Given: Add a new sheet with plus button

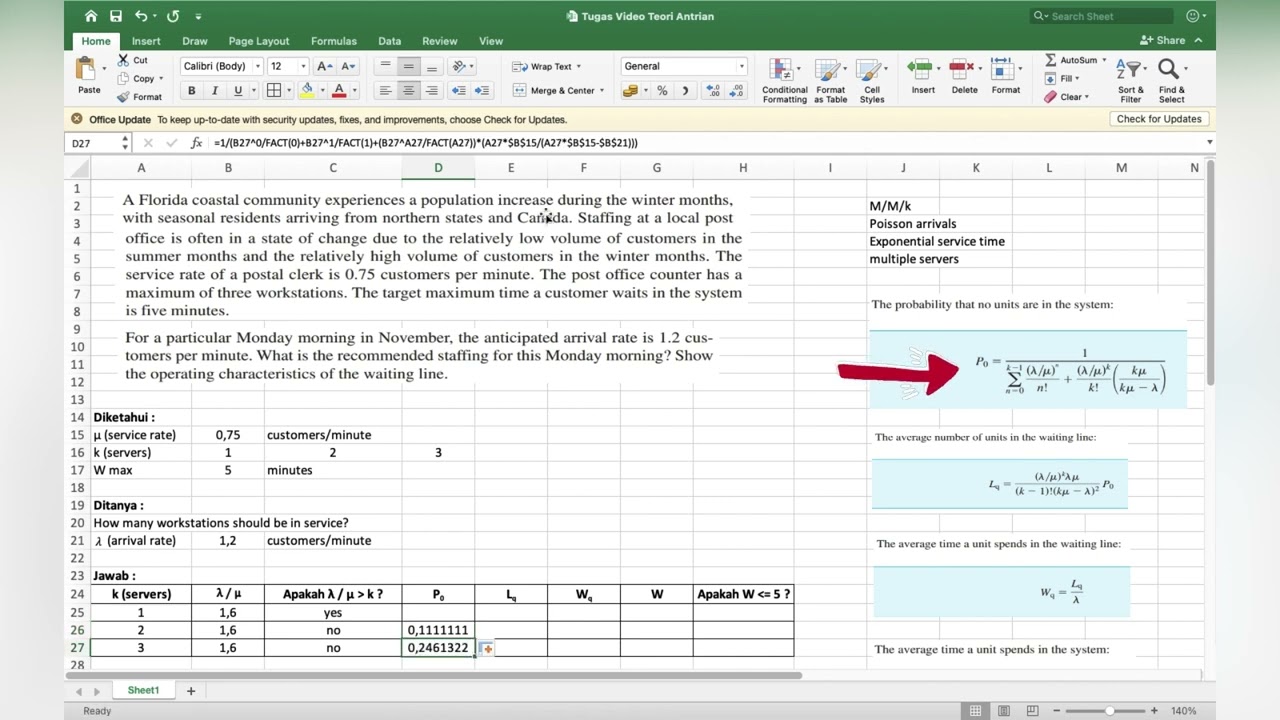Looking at the screenshot, I should click(190, 690).
